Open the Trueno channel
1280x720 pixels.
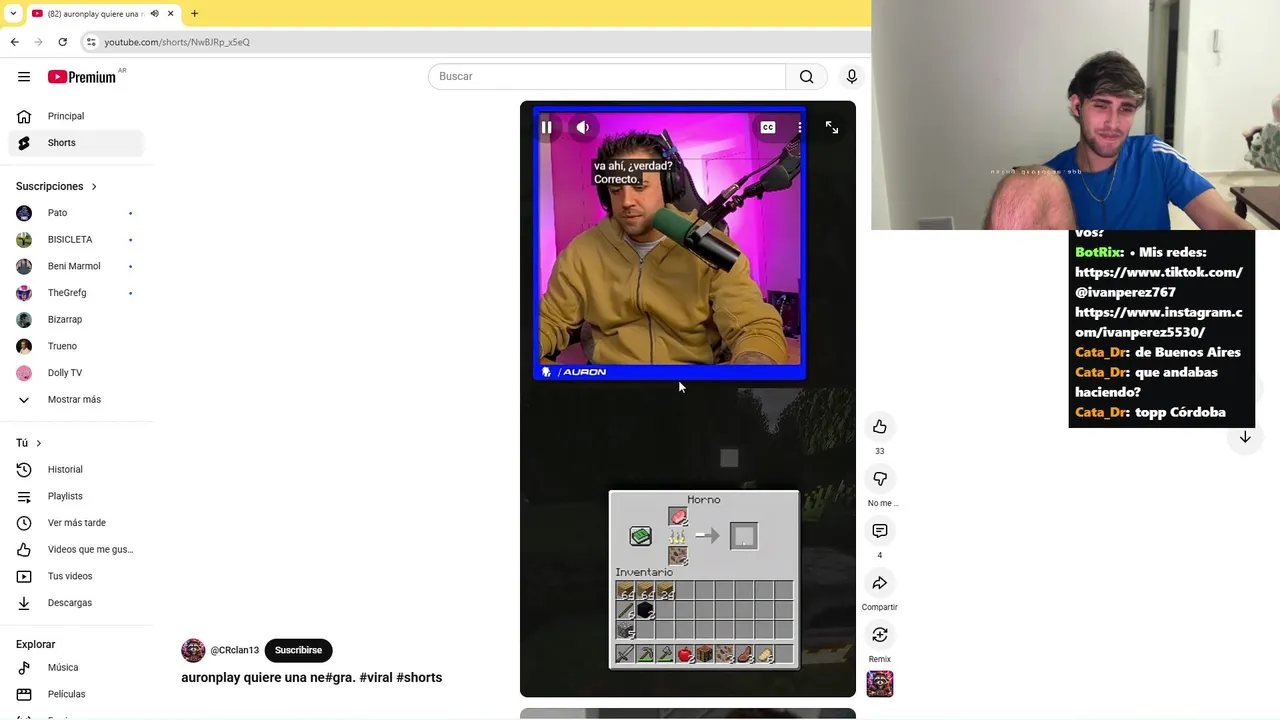[76, 346]
